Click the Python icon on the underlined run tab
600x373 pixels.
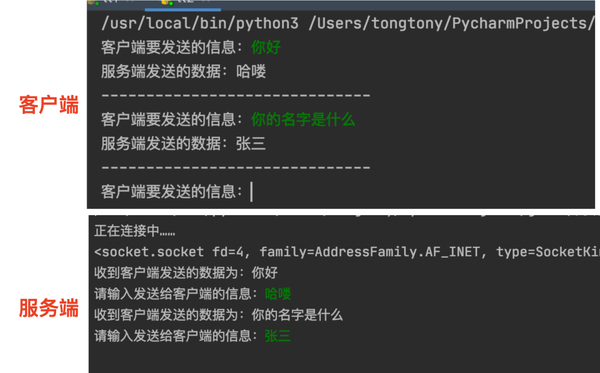(x=167, y=2)
